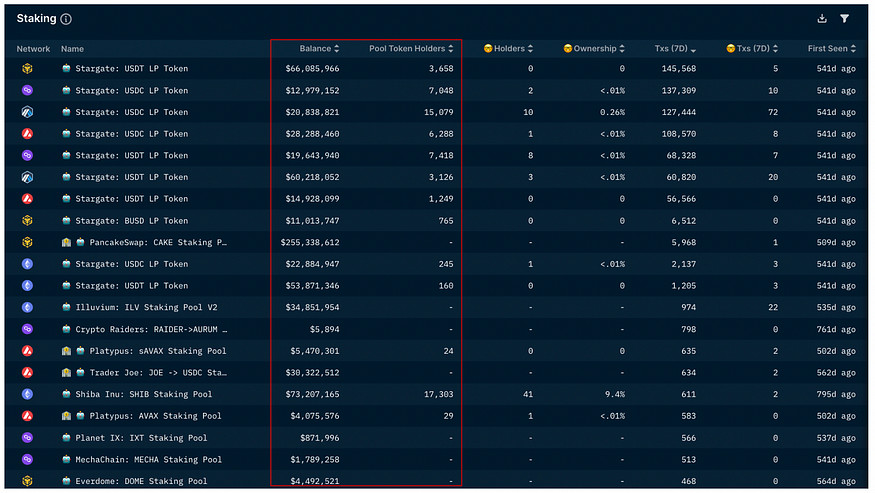Click balance $871,996

[x=319, y=438]
